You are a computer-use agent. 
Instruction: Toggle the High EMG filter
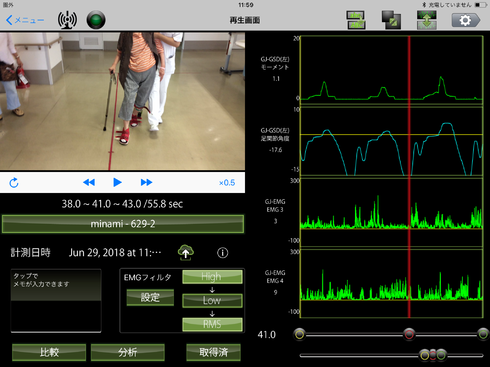tap(212, 277)
